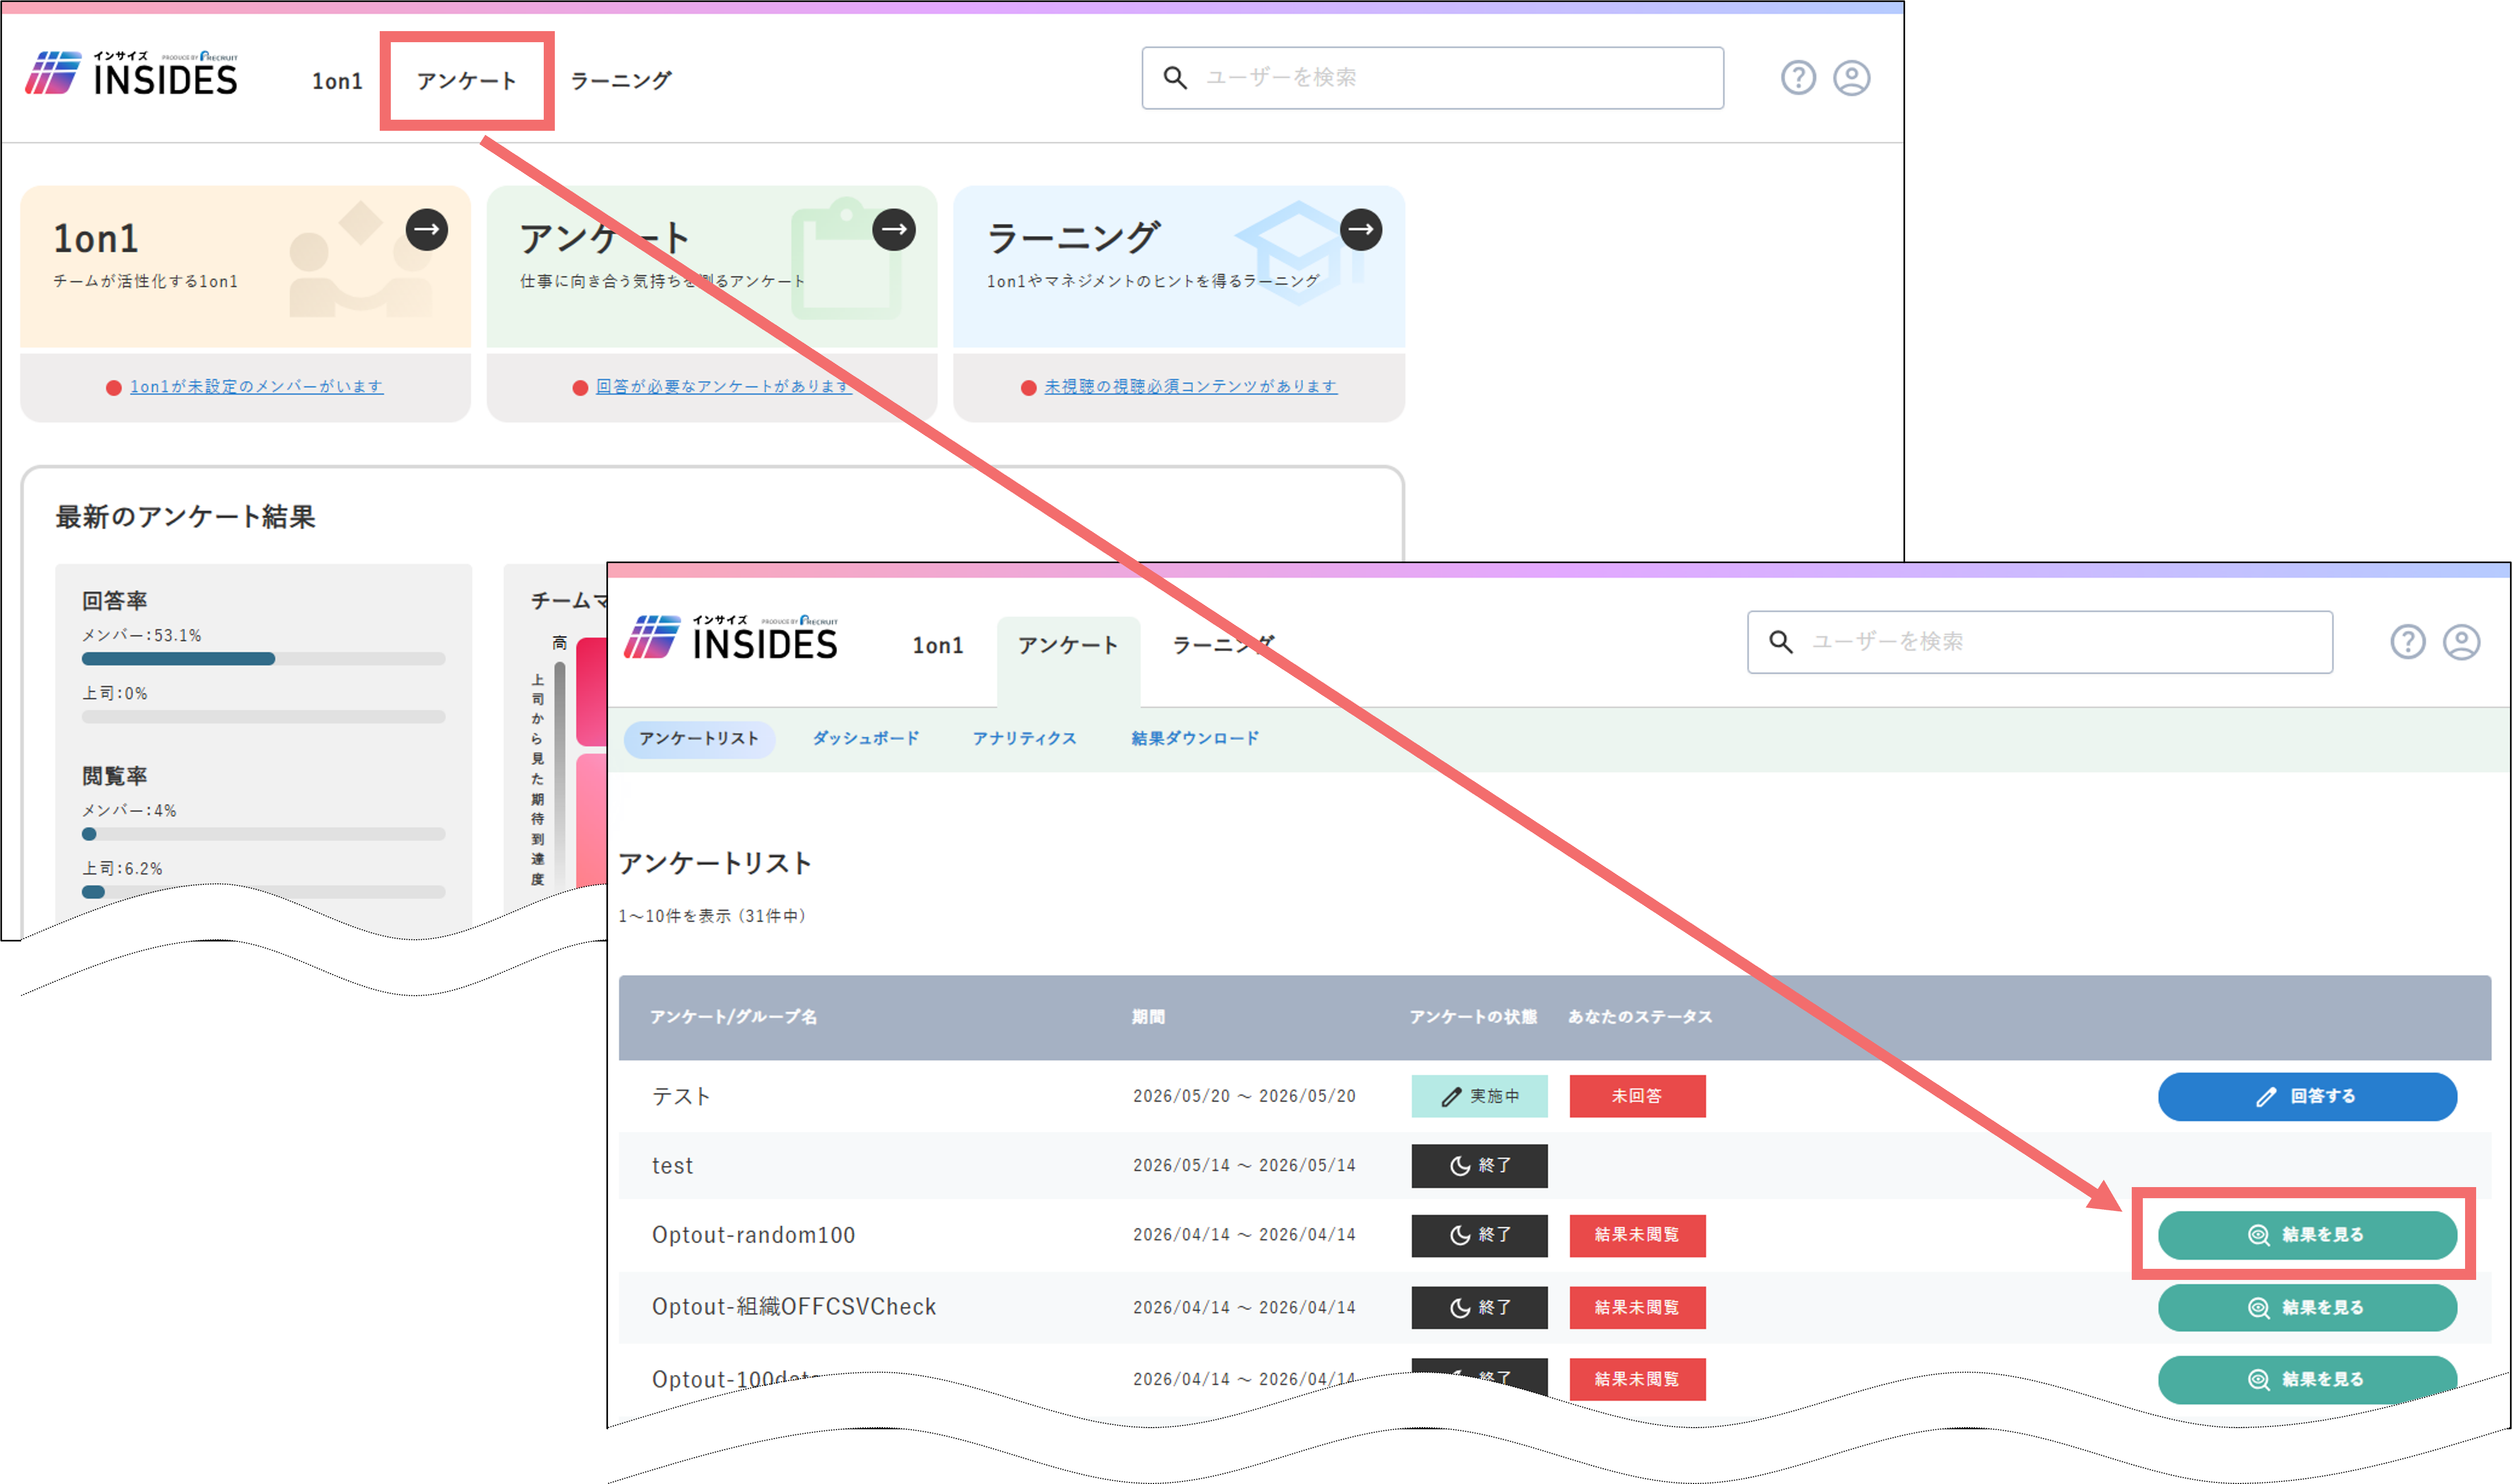Click the ユーザーを検索 field in the front window

click(2040, 642)
